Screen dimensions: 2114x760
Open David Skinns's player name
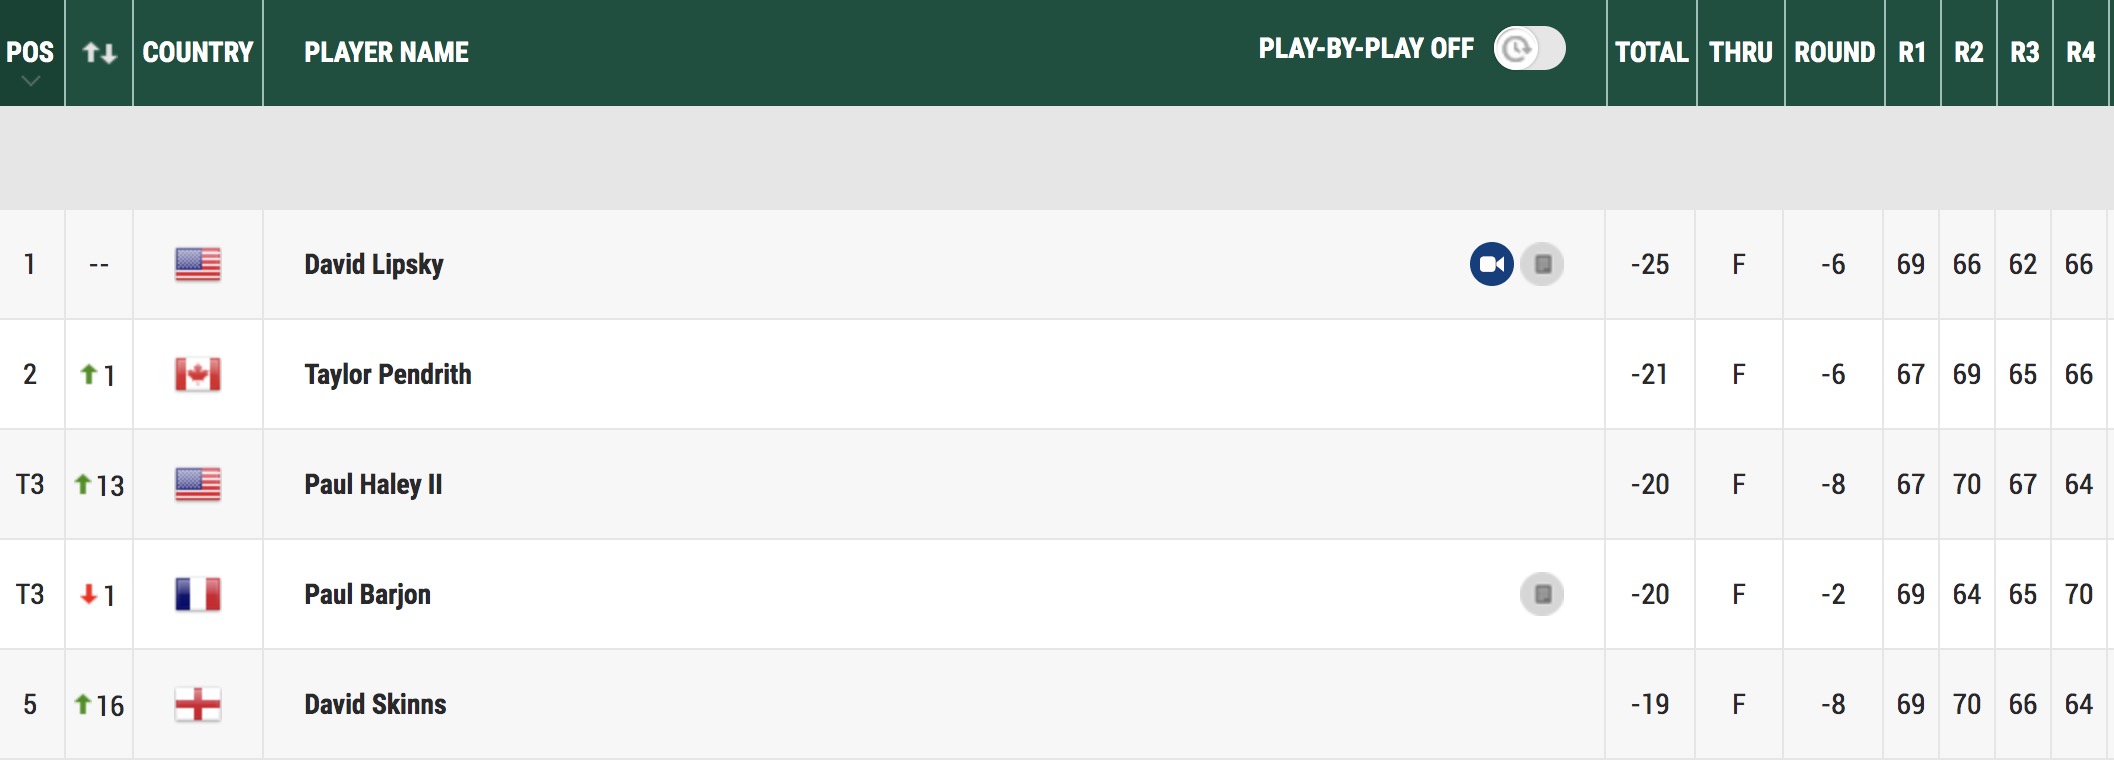coord(375,704)
